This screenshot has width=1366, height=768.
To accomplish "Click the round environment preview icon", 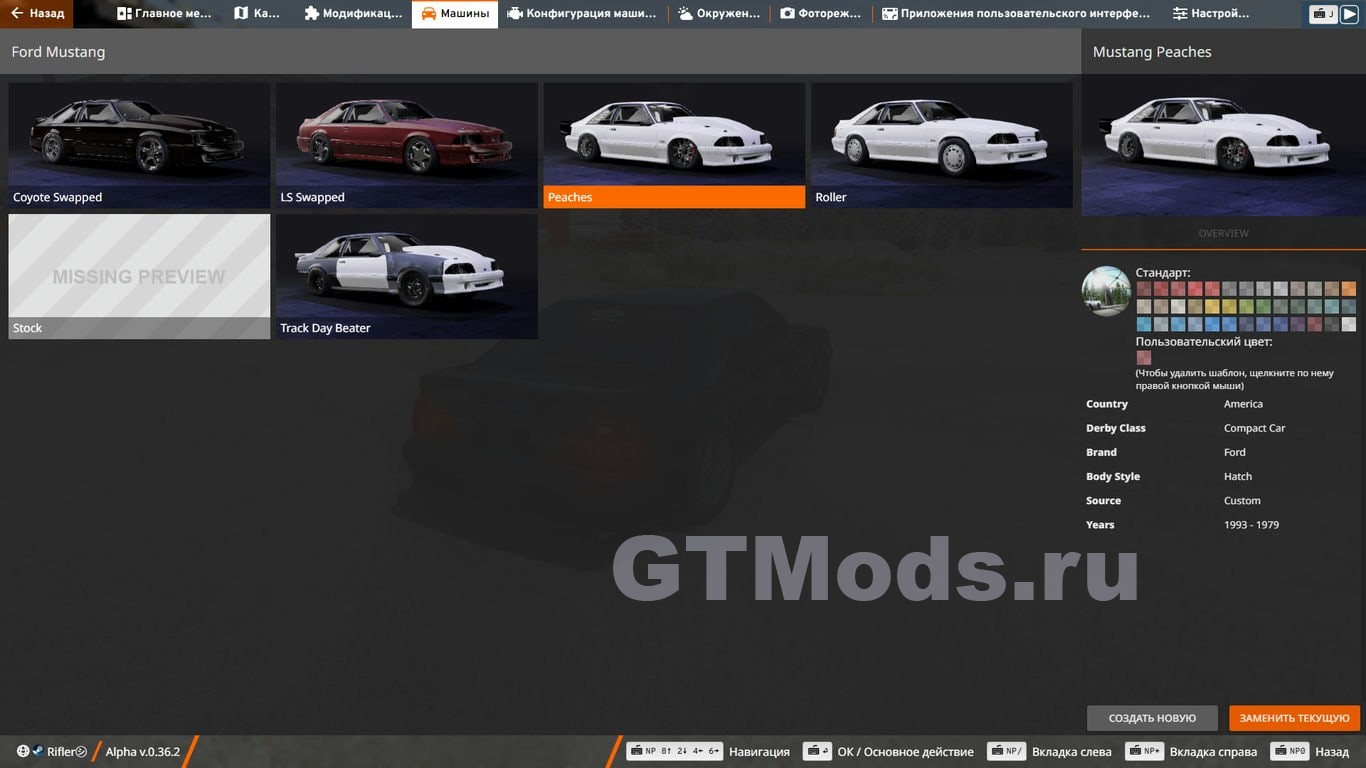I will 1106,291.
